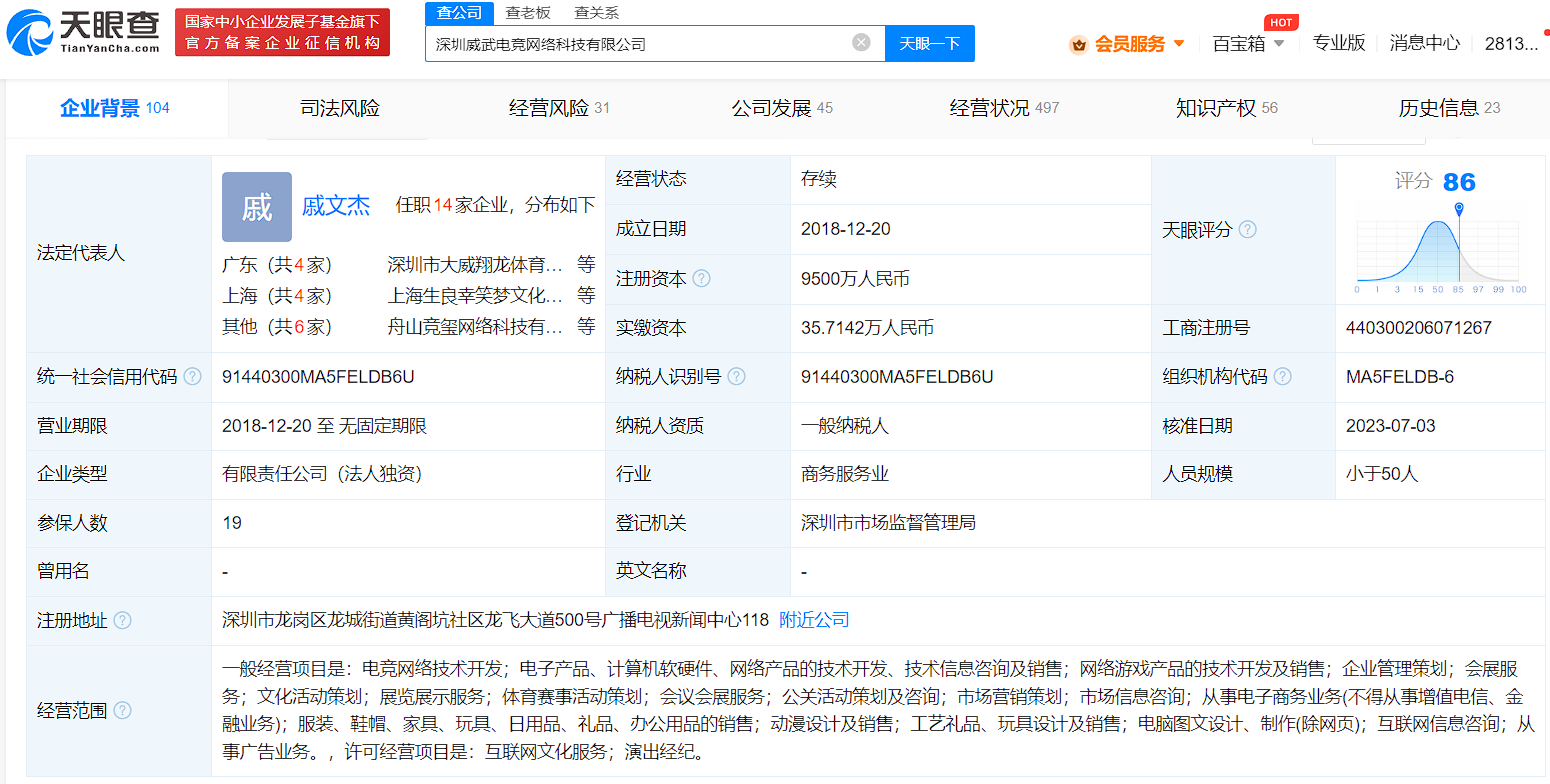Select organization code MA5FELDB-6
The height and width of the screenshot is (784, 1550).
[x=1400, y=377]
